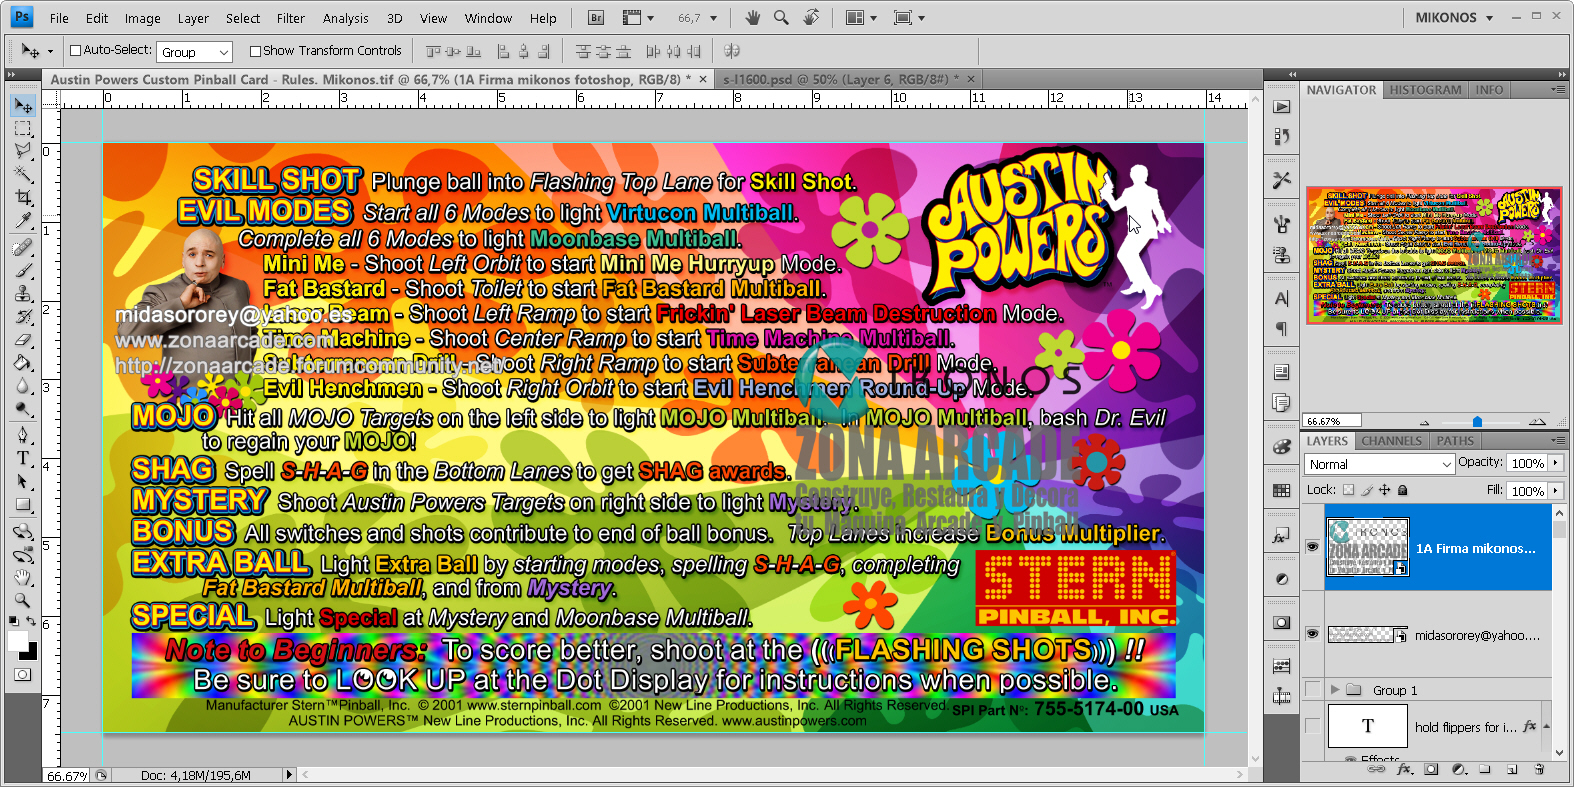Hide the 1A Firma mikonos layer

pyautogui.click(x=1312, y=547)
